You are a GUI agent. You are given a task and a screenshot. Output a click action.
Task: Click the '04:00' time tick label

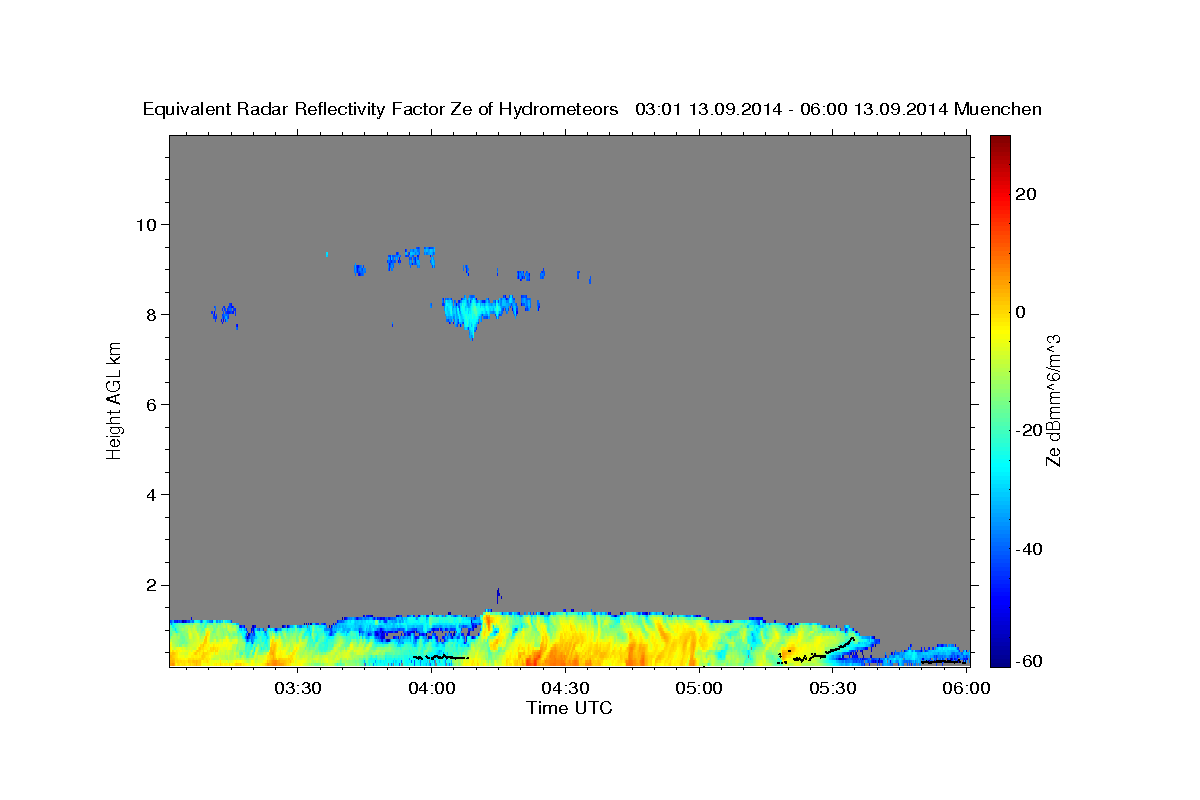[432, 688]
